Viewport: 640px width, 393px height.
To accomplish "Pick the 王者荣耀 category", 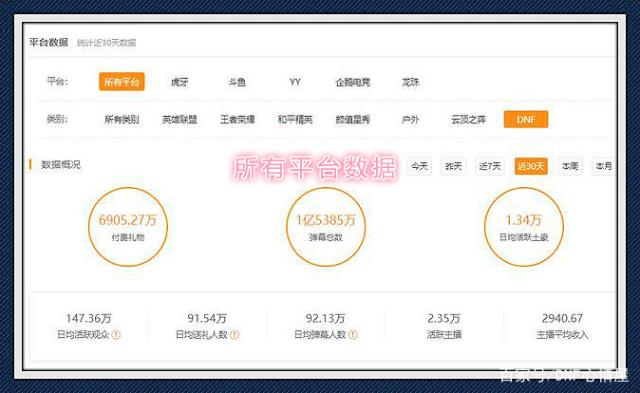I will pyautogui.click(x=237, y=120).
